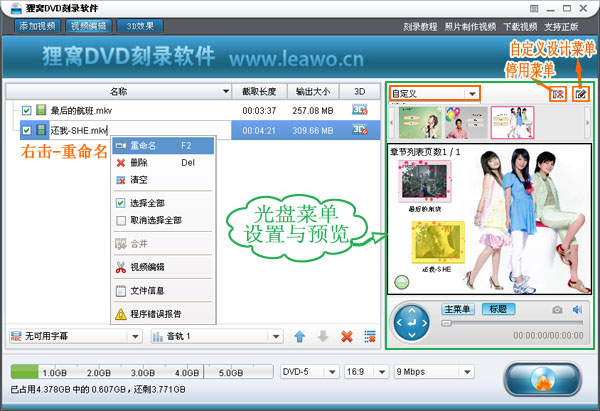Select the balloons menu template thumbnail

pyautogui.click(x=466, y=123)
